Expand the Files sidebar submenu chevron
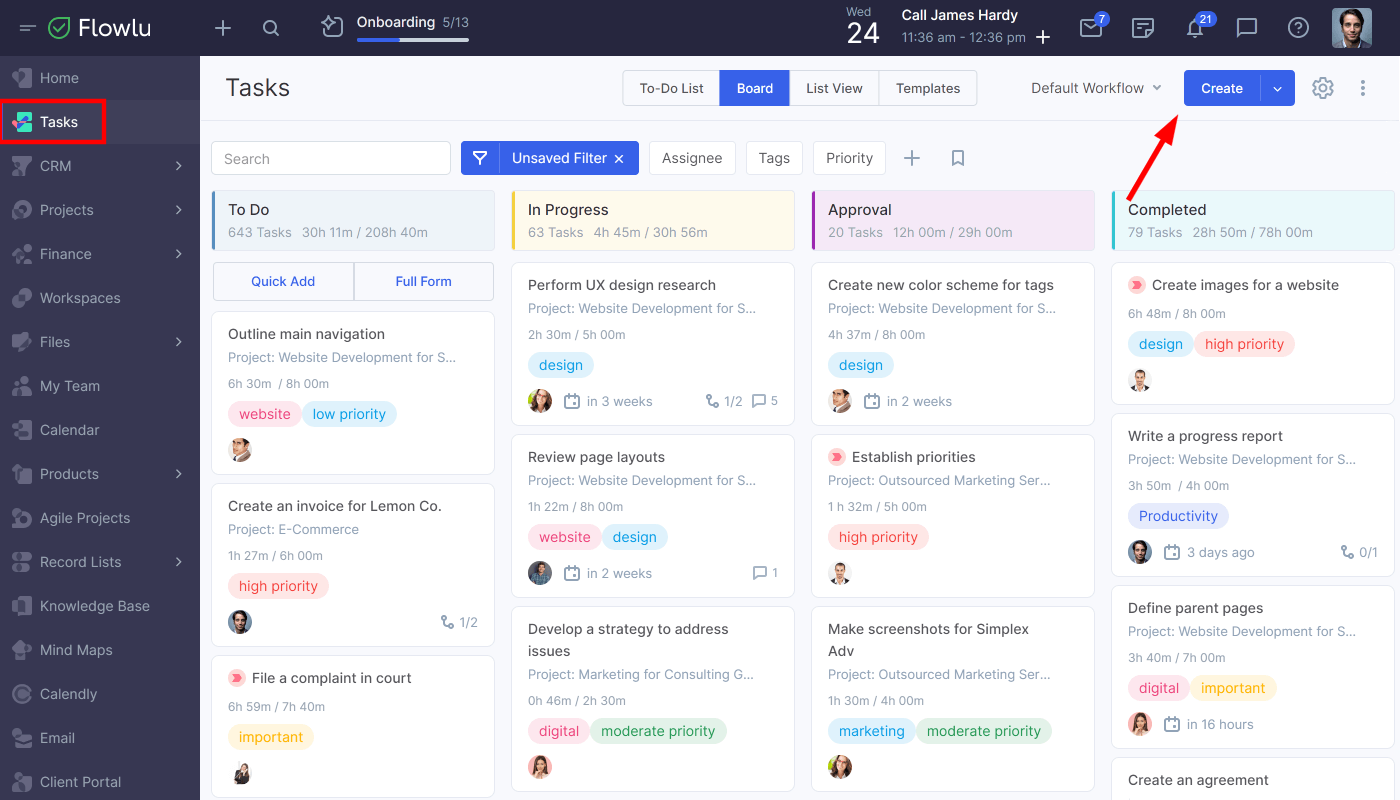Screen dimensions: 1400x800 pos(179,342)
